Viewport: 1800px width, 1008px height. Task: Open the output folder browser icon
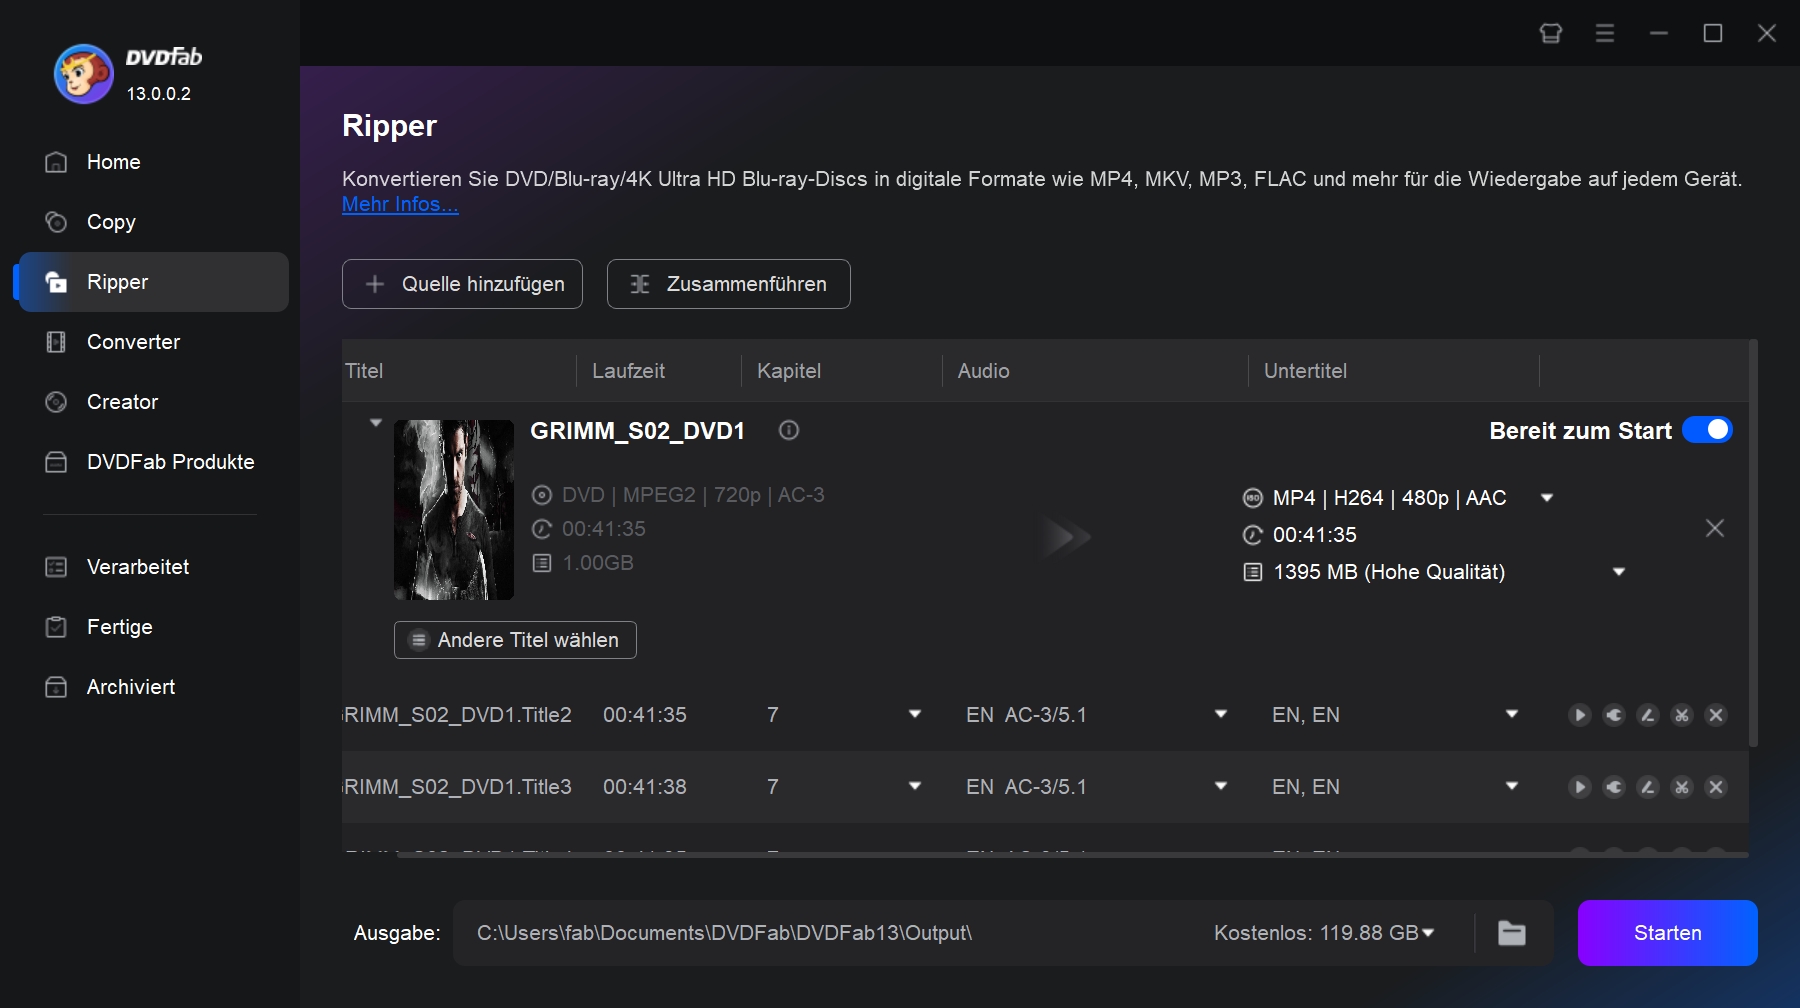pyautogui.click(x=1512, y=933)
